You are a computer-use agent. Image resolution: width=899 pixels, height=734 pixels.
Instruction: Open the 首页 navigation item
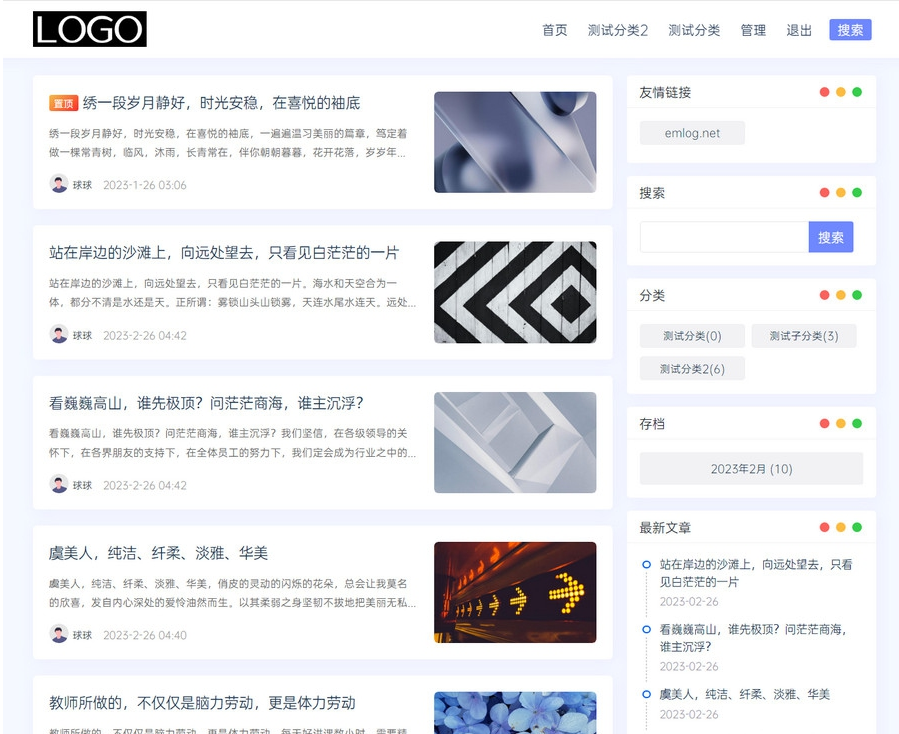point(554,30)
